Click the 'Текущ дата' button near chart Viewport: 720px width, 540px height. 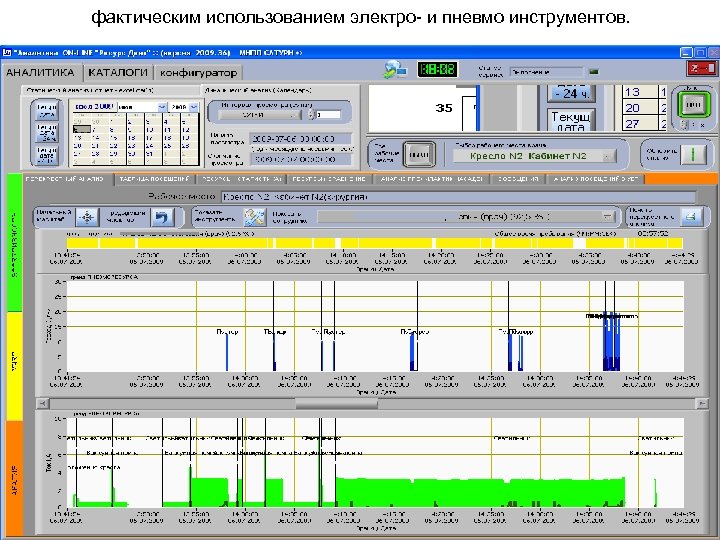pyautogui.click(x=571, y=120)
